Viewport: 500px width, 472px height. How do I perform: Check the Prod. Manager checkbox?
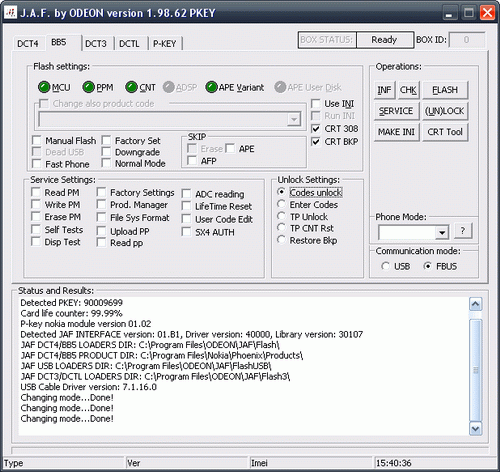[x=101, y=204]
